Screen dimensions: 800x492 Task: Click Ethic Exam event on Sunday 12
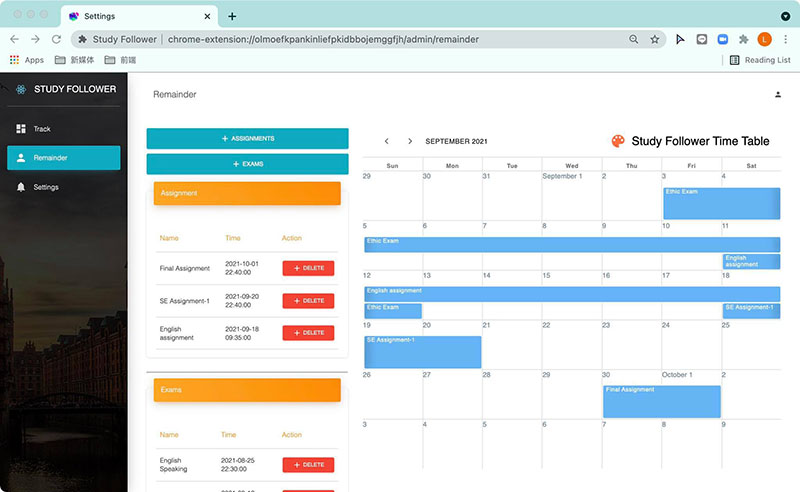pyautogui.click(x=393, y=311)
